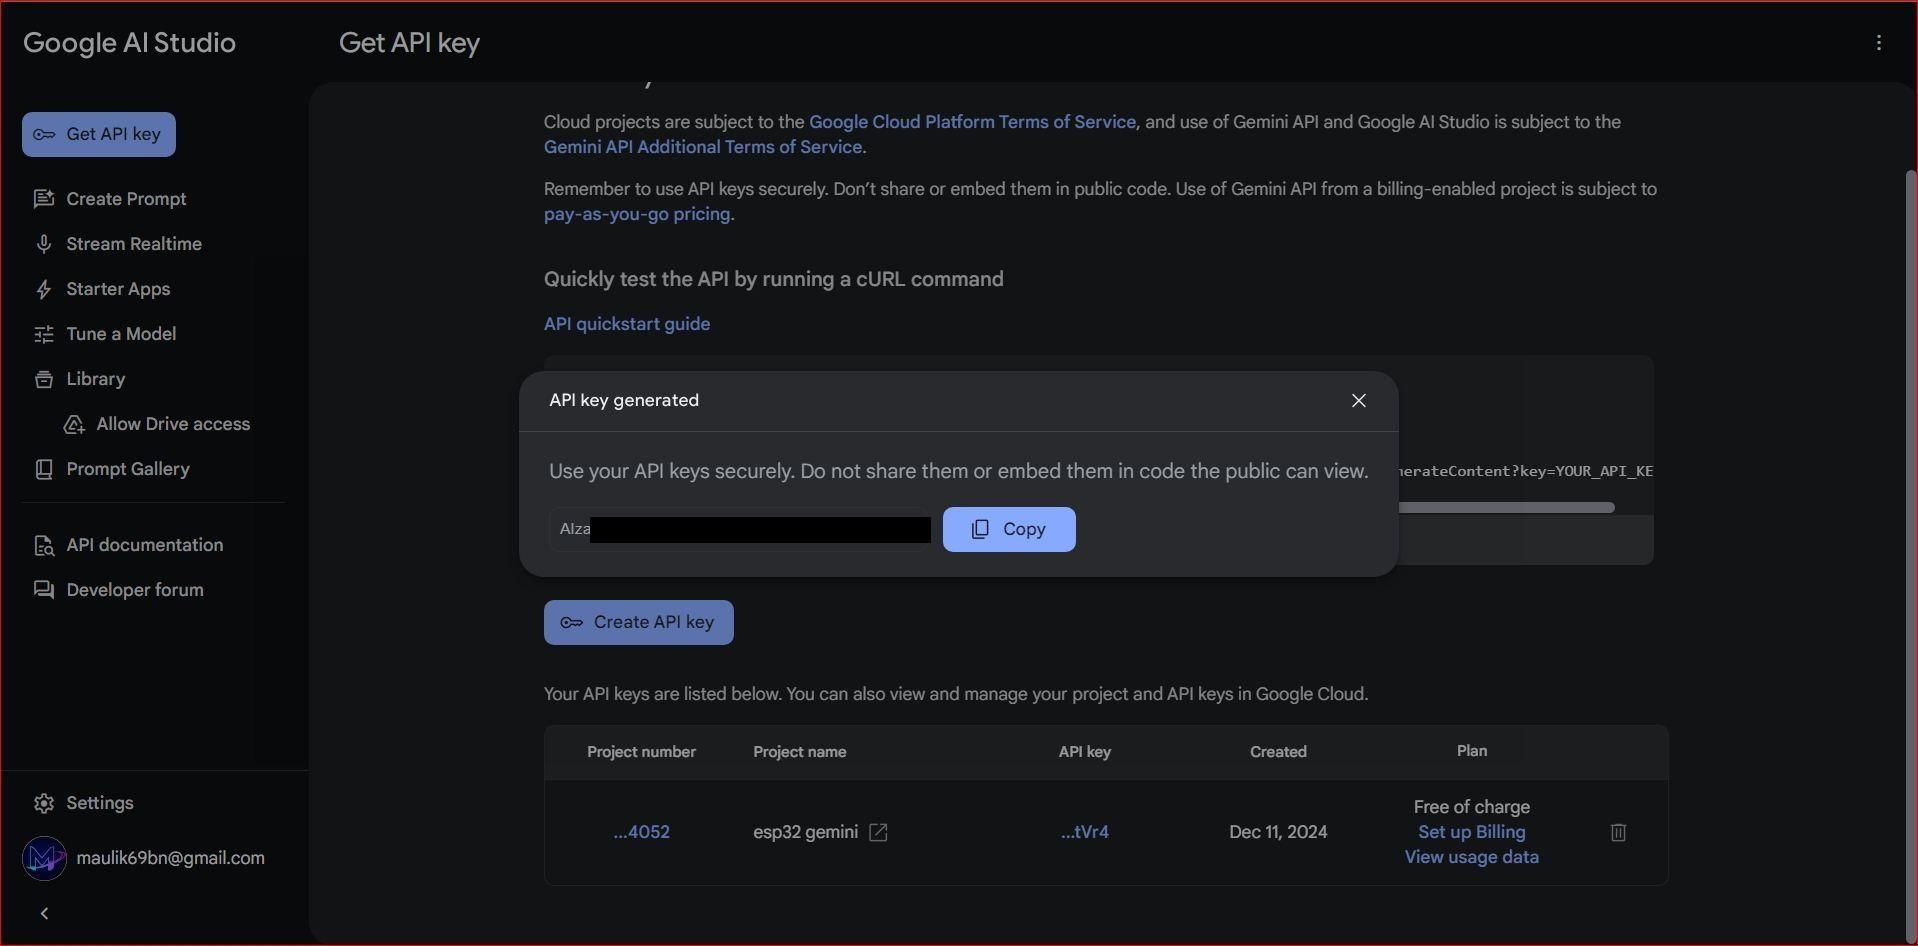Image resolution: width=1918 pixels, height=946 pixels.
Task: Open API documentation
Action: (x=144, y=545)
